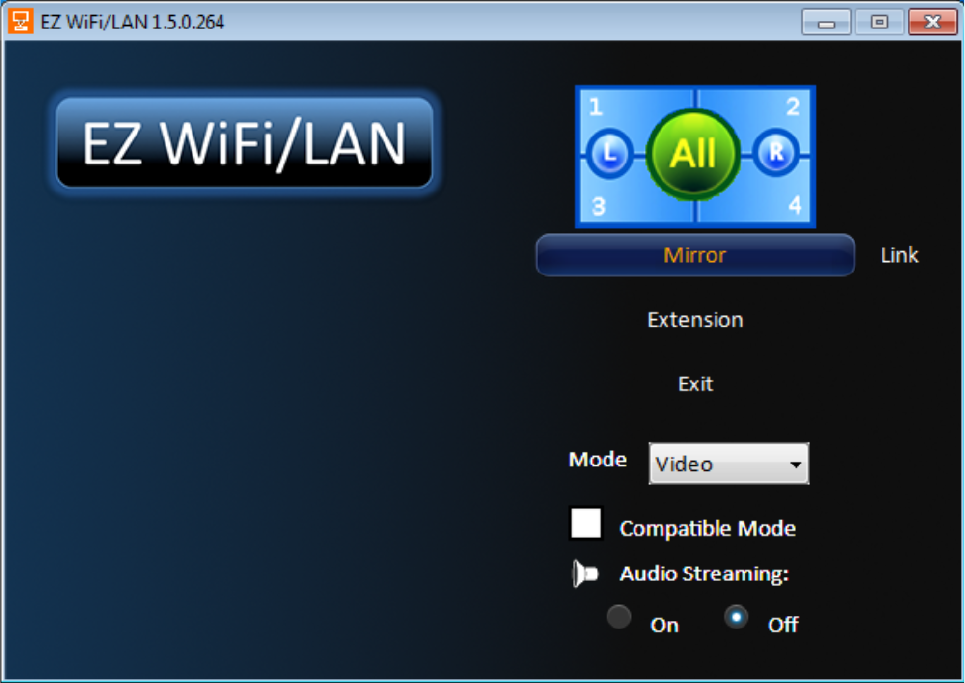Screen dimensions: 965x683
Task: Click the Link text beside Mirror
Action: (x=899, y=255)
